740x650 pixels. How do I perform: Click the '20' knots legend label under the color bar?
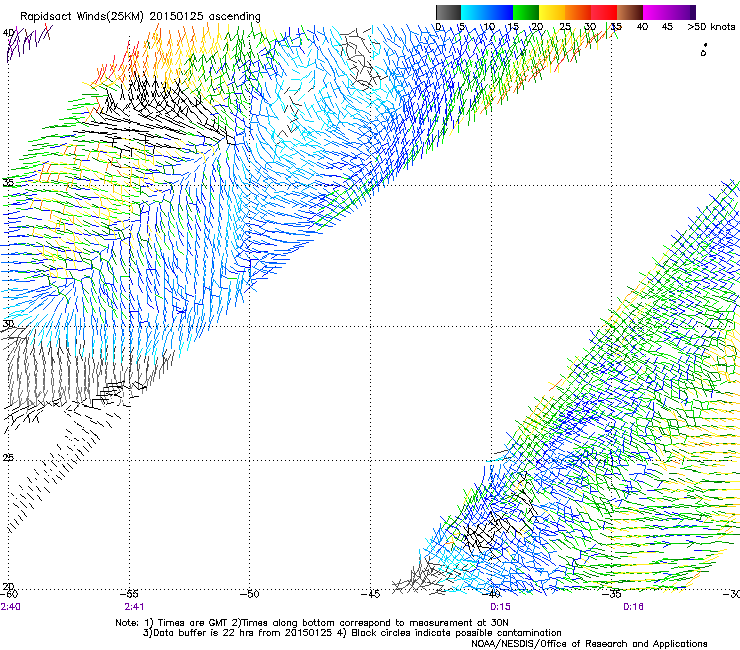[537, 27]
